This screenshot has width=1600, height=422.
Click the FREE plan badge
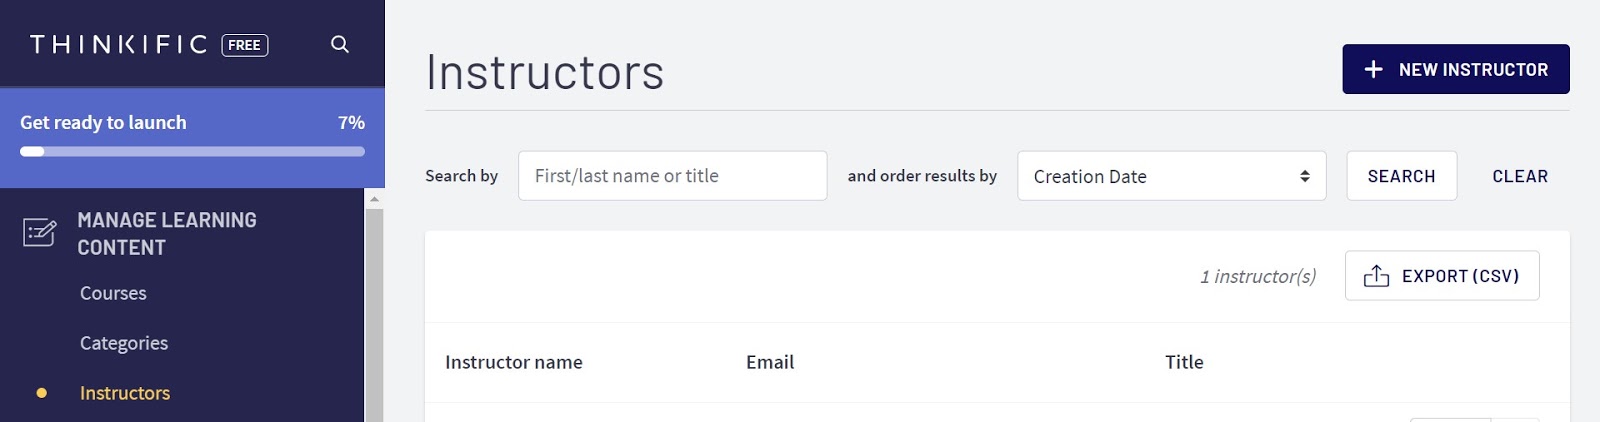click(245, 45)
